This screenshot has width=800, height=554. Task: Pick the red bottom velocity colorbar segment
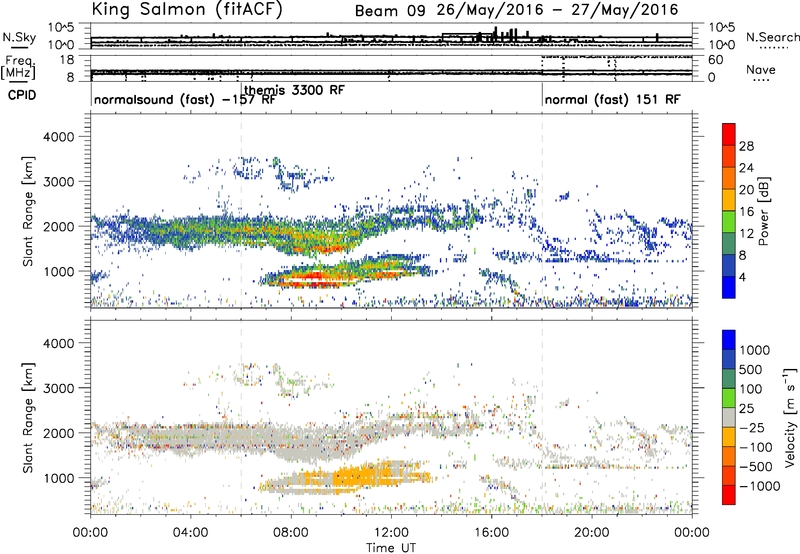point(729,495)
